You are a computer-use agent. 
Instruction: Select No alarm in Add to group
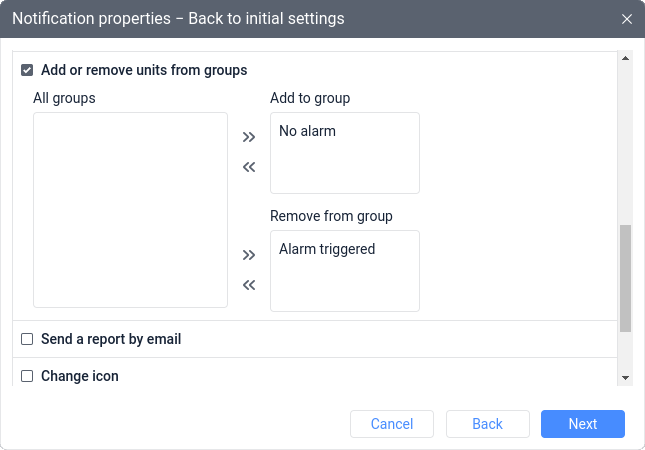(307, 131)
